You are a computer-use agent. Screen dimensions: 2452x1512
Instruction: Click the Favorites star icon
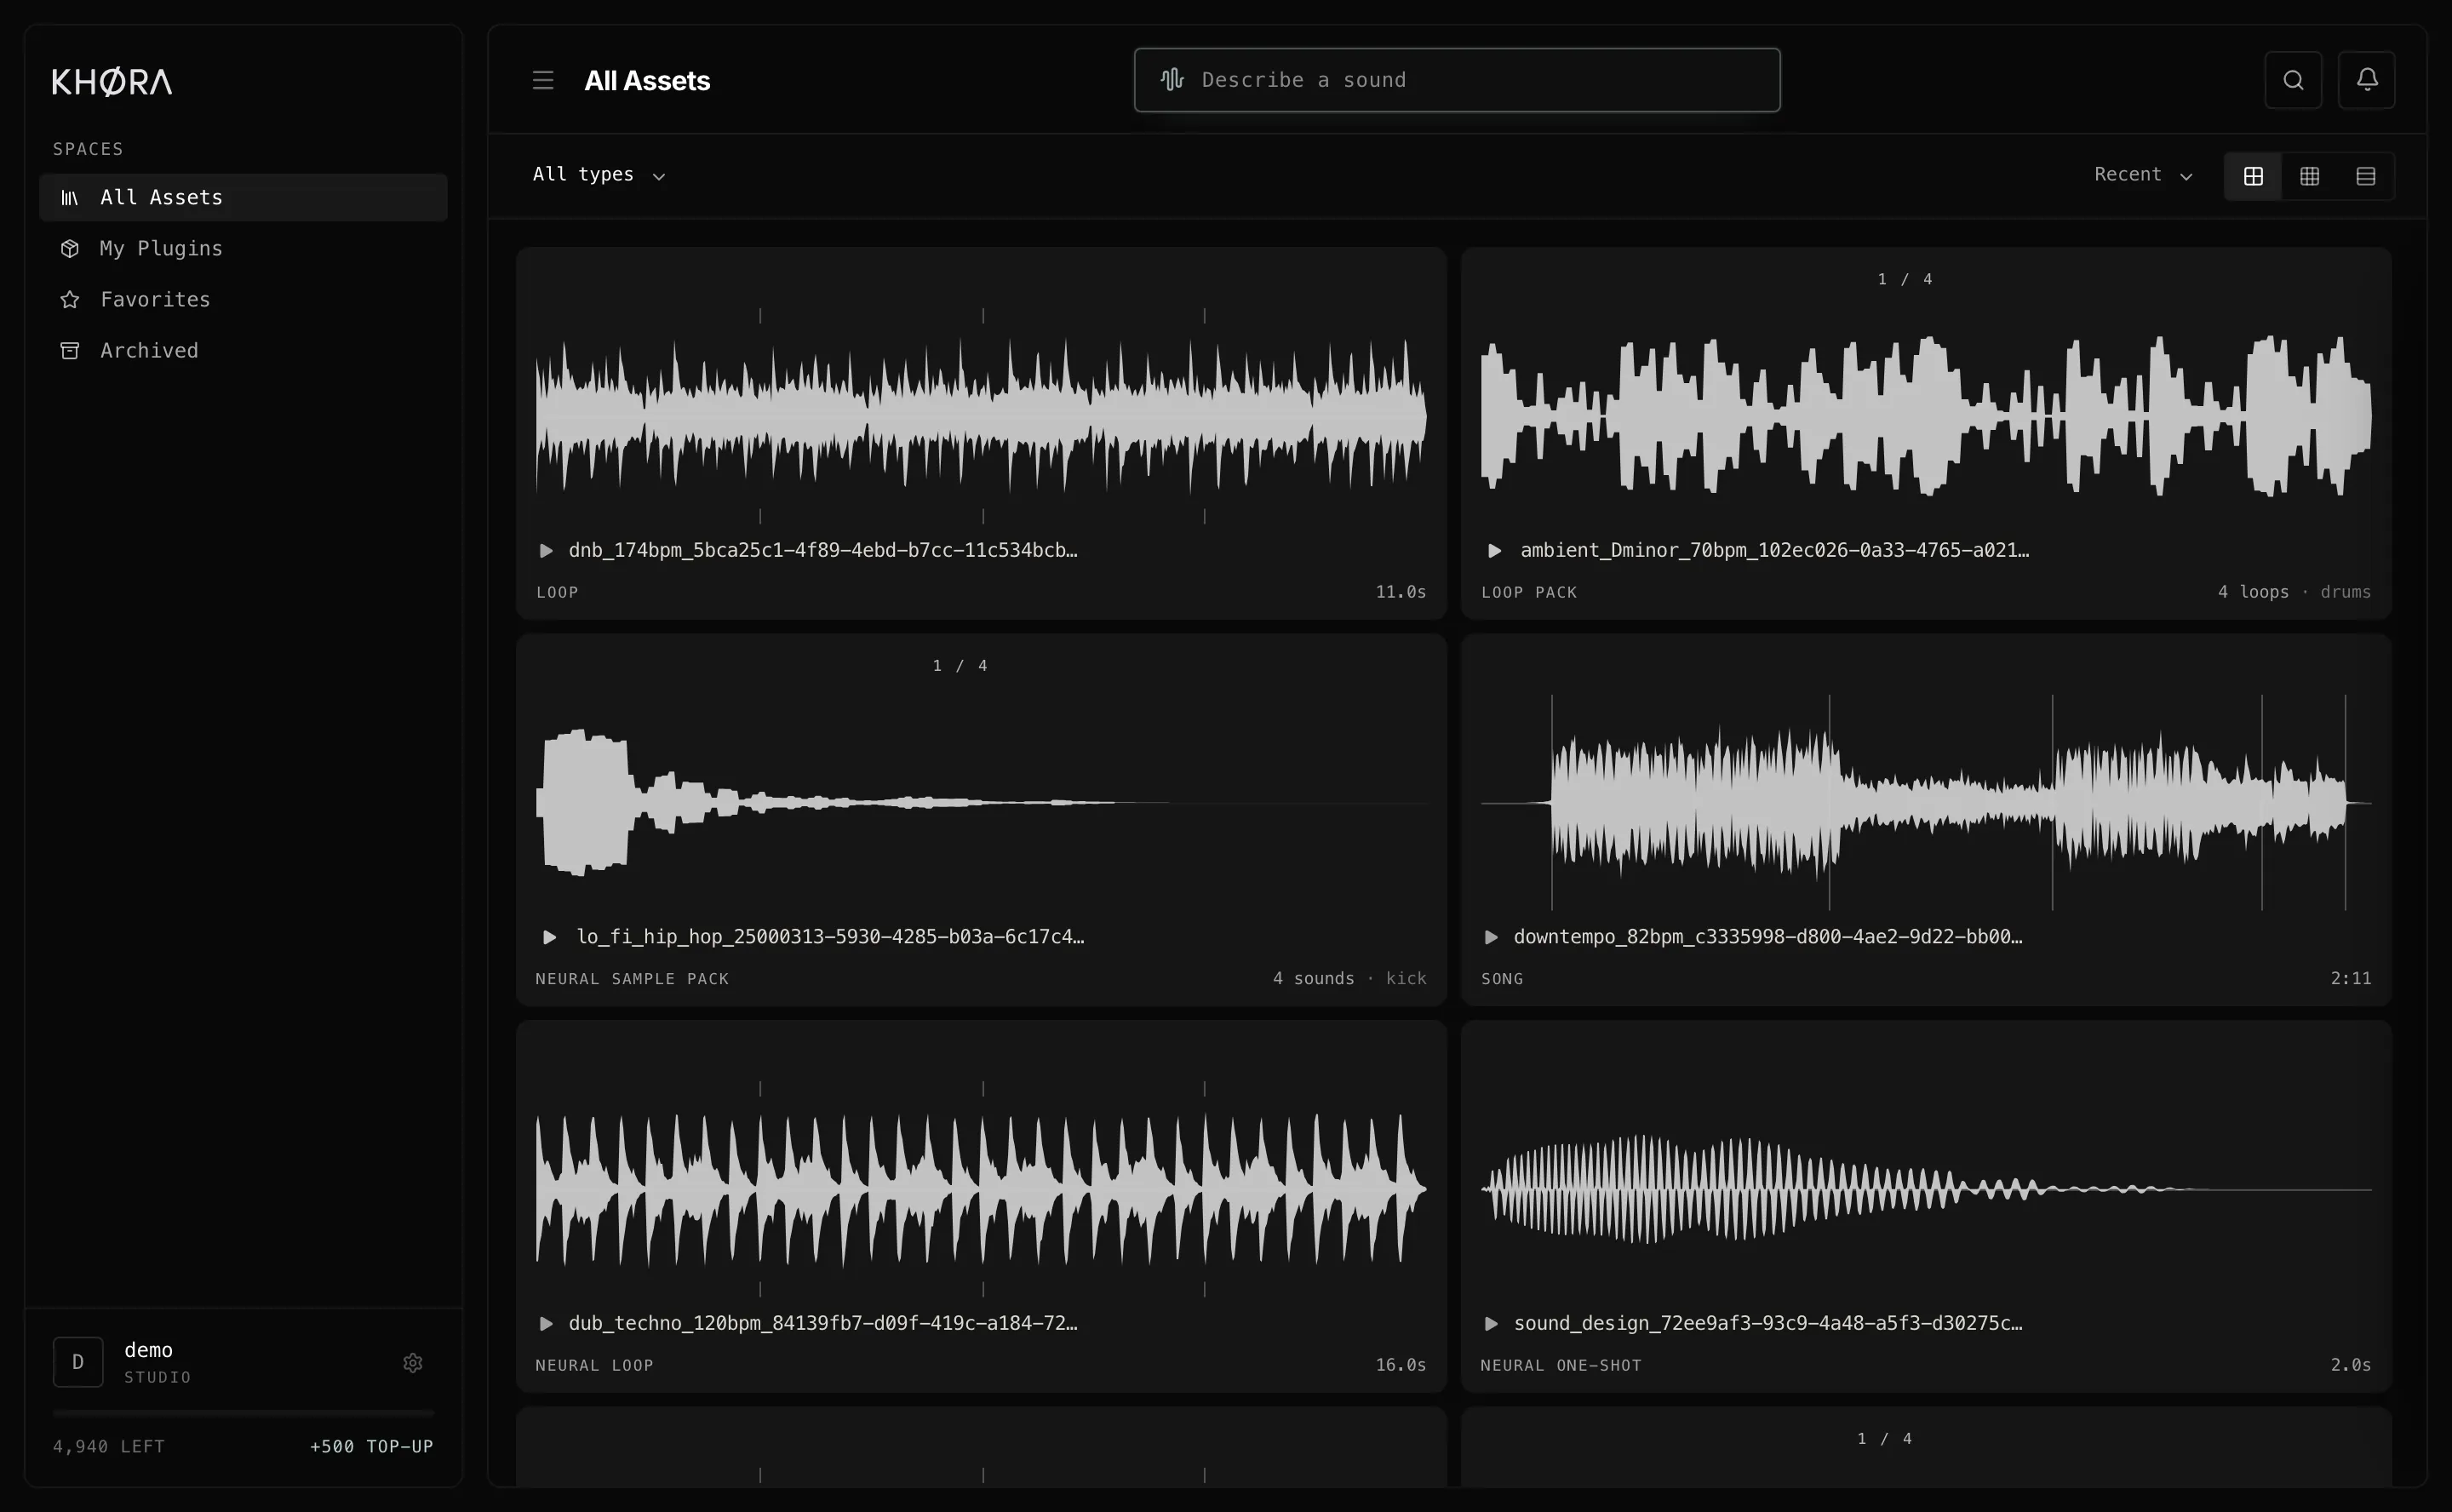[x=69, y=299]
